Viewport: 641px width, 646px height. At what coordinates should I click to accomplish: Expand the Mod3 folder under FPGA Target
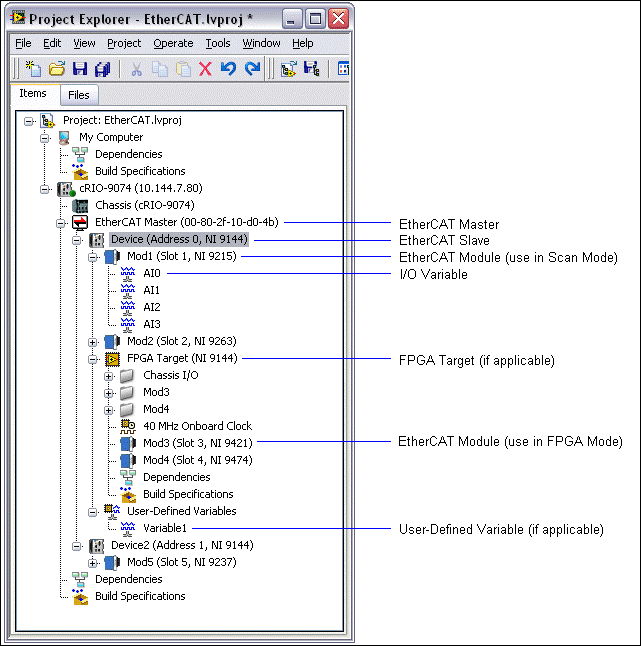click(x=109, y=393)
